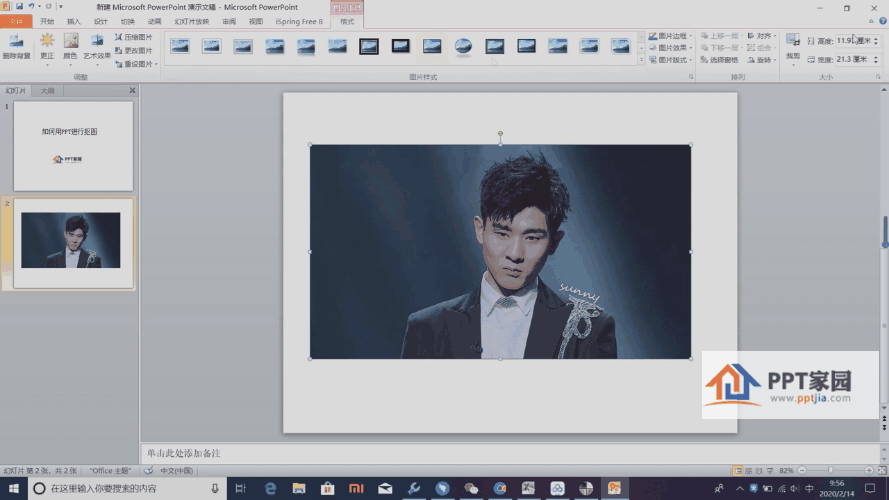
Task: Click the Windows Start button
Action: [14, 488]
